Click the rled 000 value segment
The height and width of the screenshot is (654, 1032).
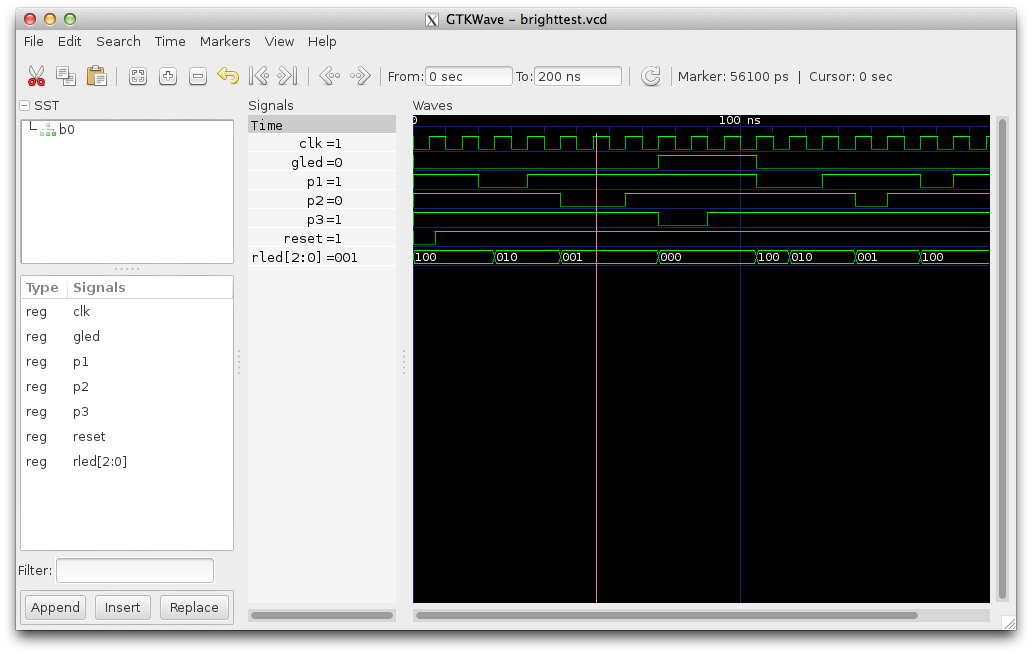click(707, 257)
